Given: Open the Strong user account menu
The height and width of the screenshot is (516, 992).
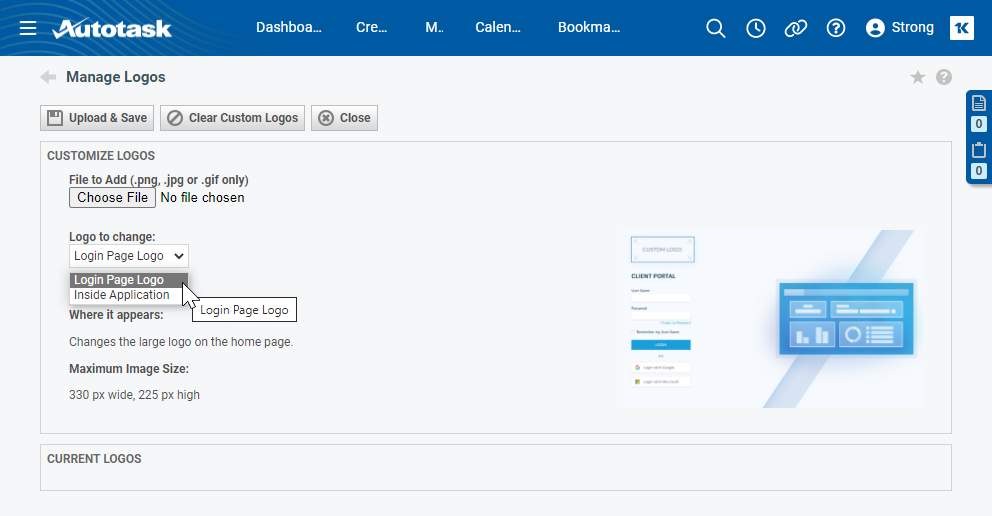Looking at the screenshot, I should [x=900, y=28].
